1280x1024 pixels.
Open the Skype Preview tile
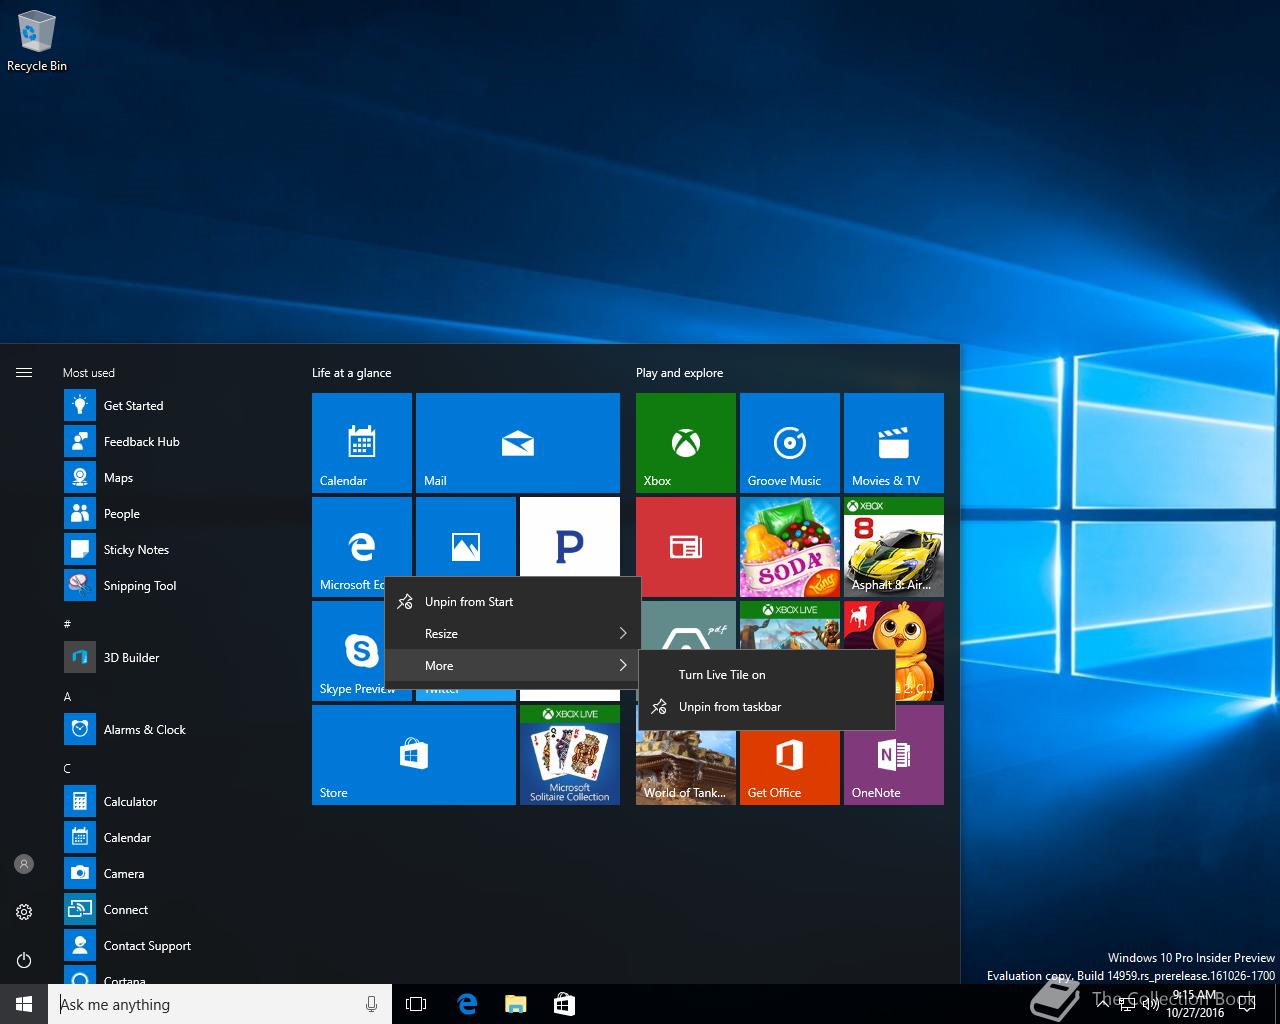[348, 650]
